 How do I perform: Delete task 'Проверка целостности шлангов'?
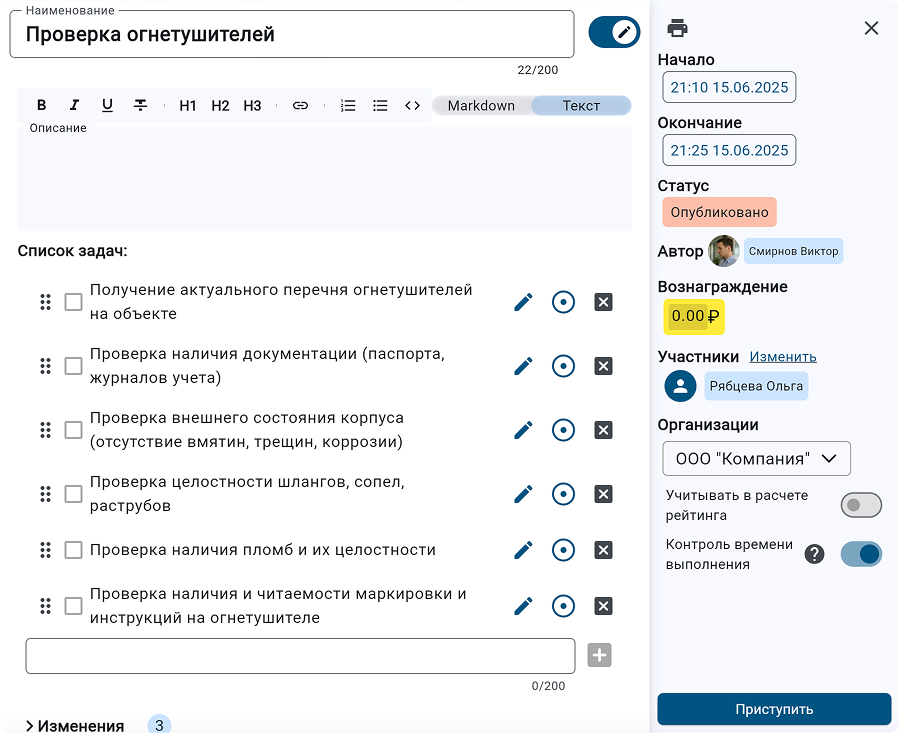click(x=603, y=494)
